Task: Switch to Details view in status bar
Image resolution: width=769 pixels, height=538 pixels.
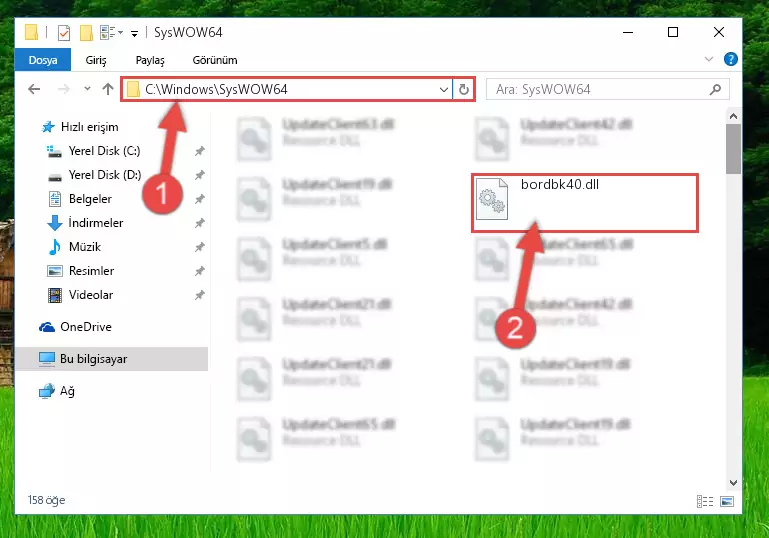Action: coord(705,501)
